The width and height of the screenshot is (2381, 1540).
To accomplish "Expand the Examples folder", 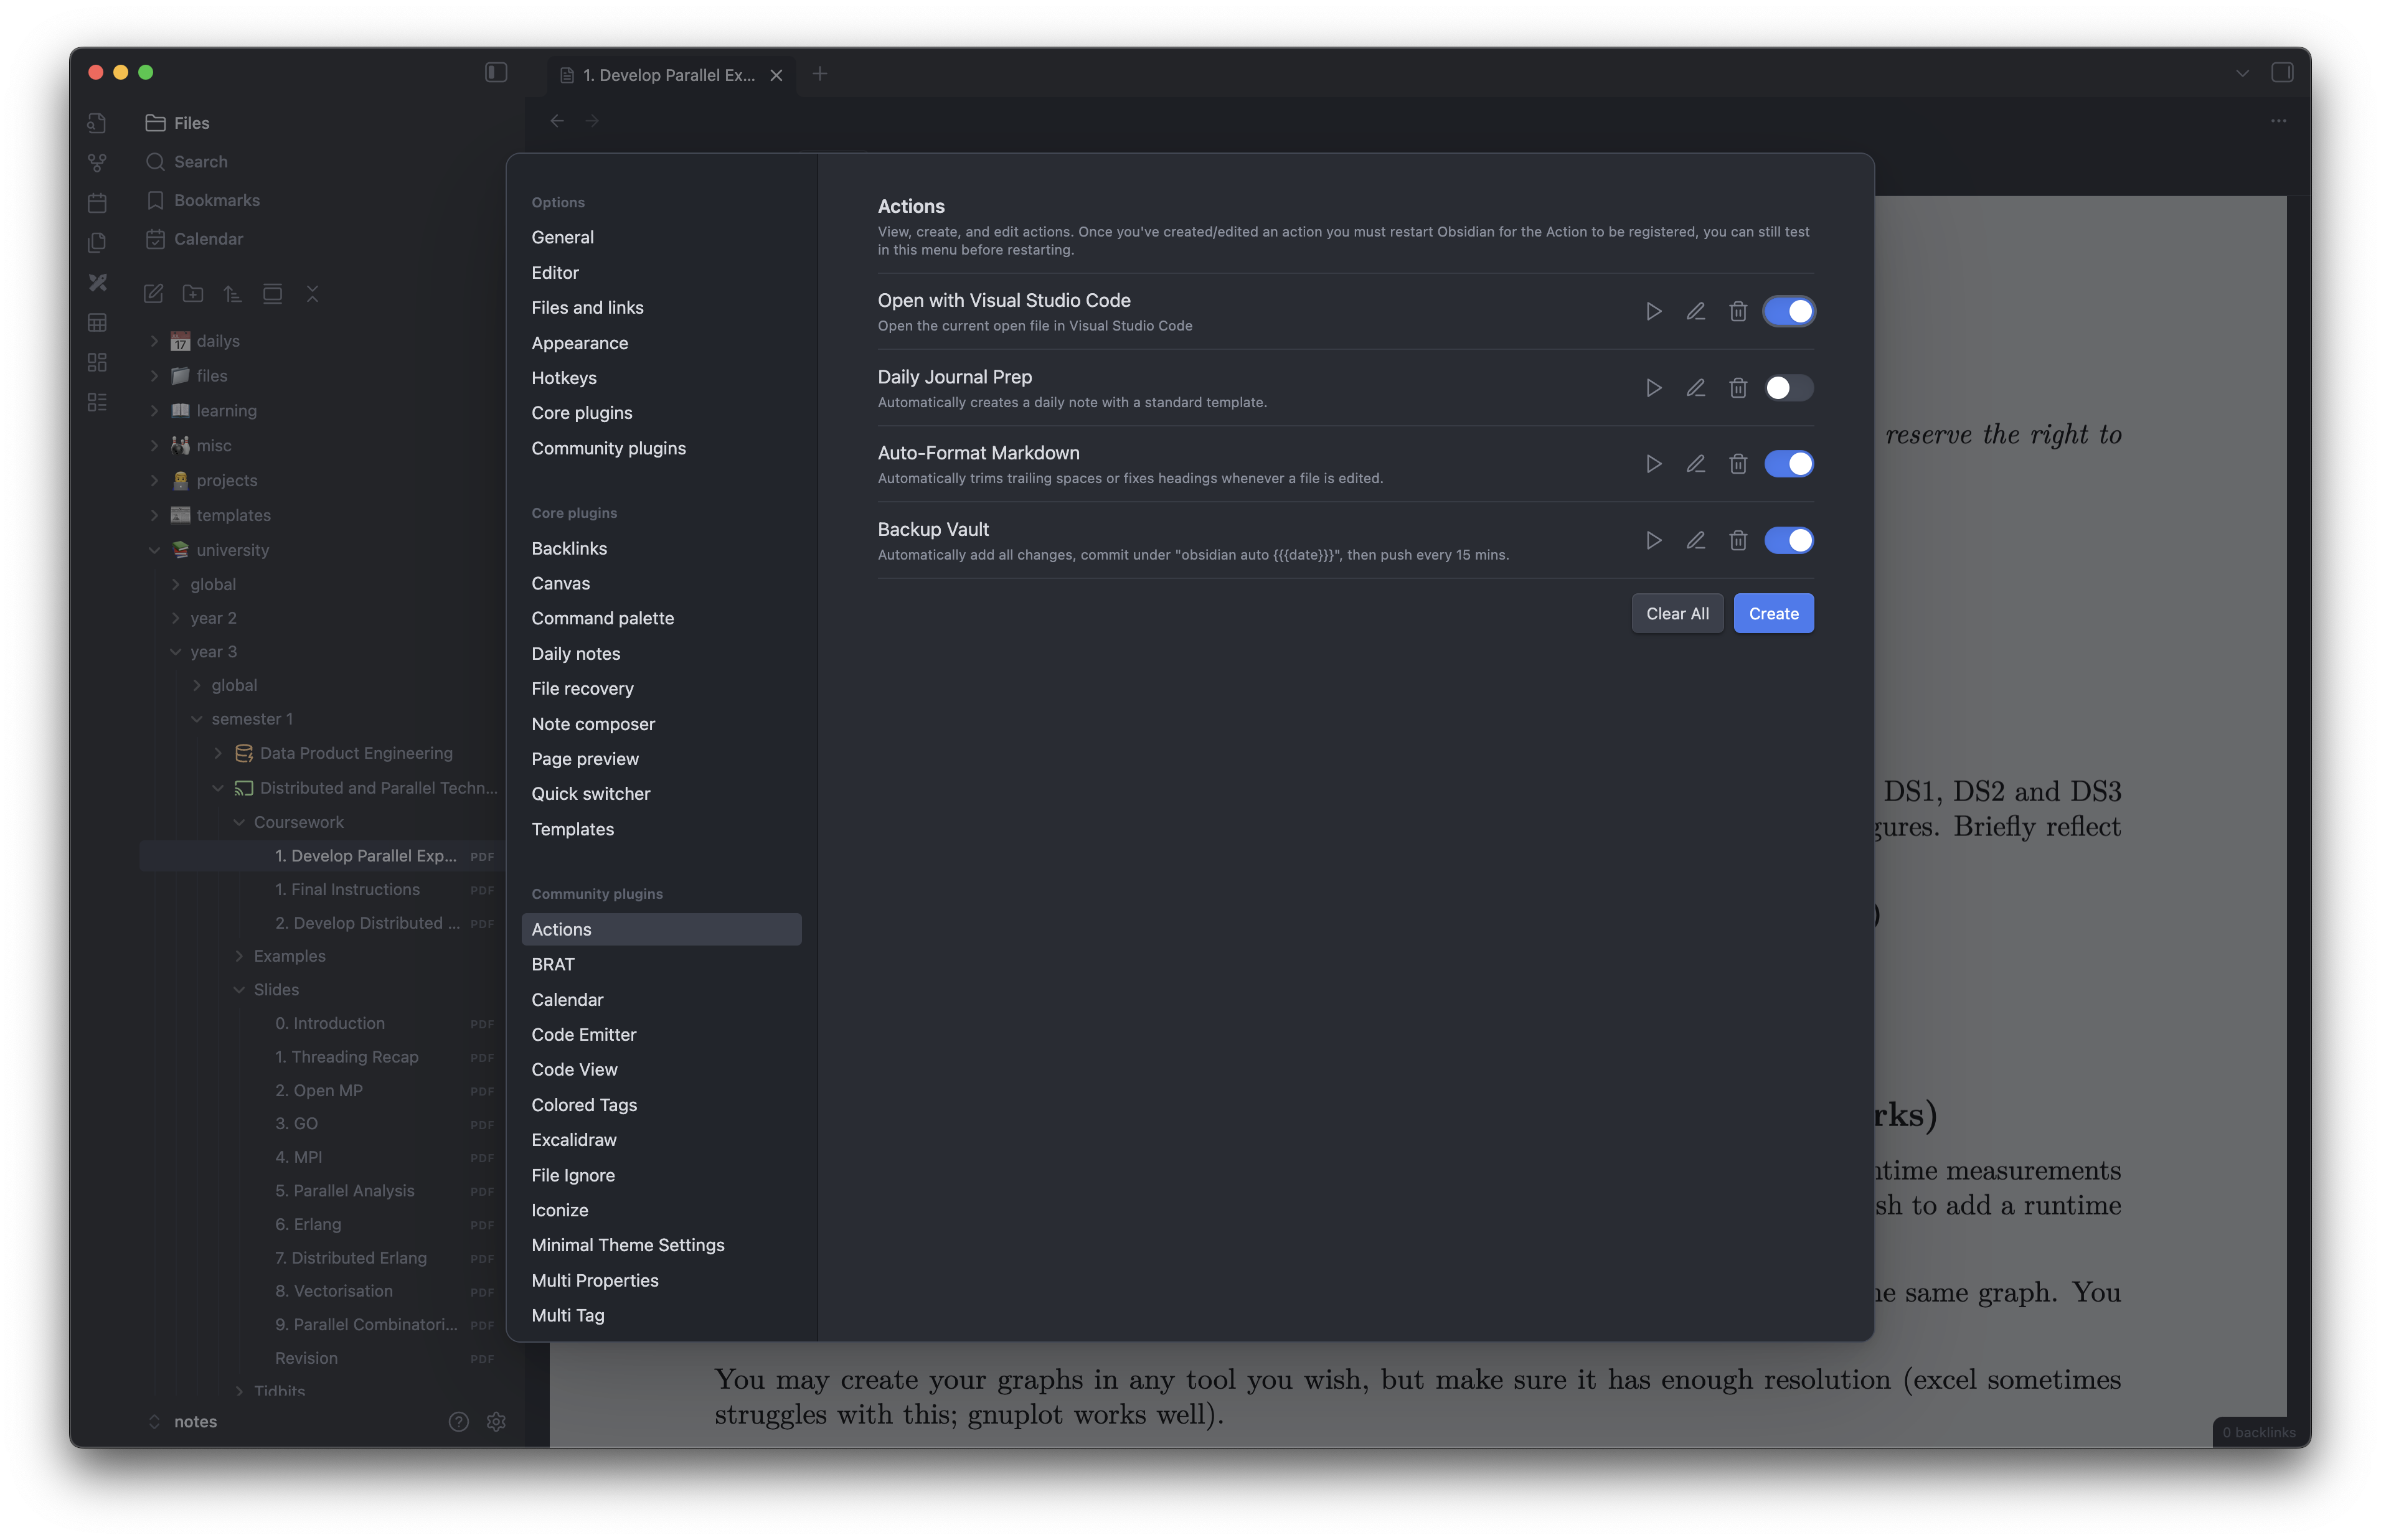I will coord(239,956).
